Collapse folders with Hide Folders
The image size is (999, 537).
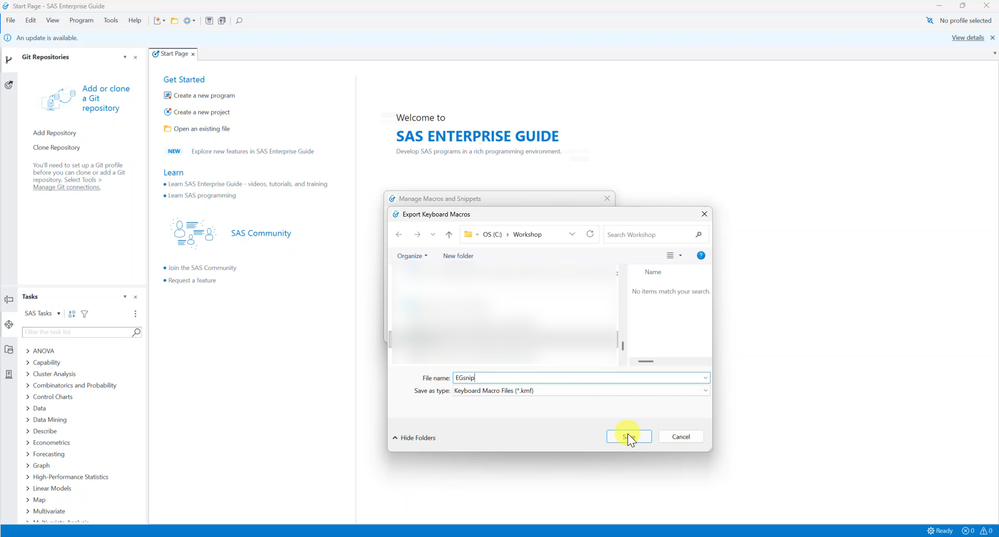[414, 438]
